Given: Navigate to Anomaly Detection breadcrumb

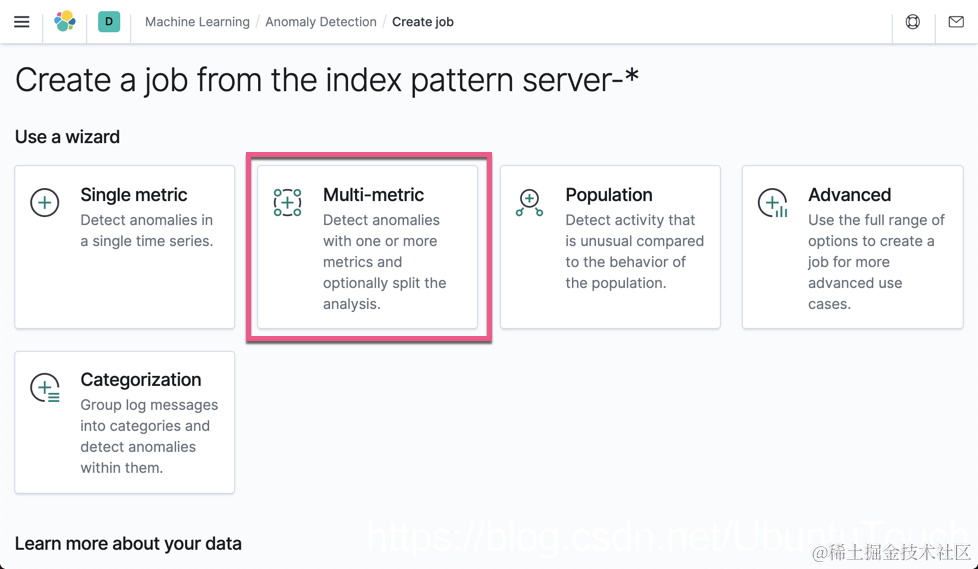Looking at the screenshot, I should [x=321, y=22].
